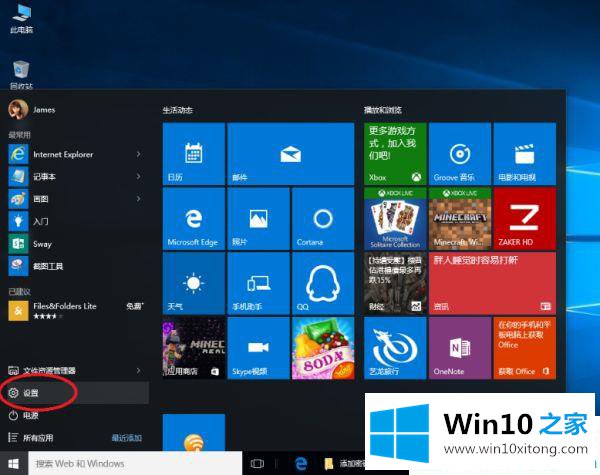Expand the Notepad (记事本) jump list arrow
The width and height of the screenshot is (600, 475).
pos(139,176)
